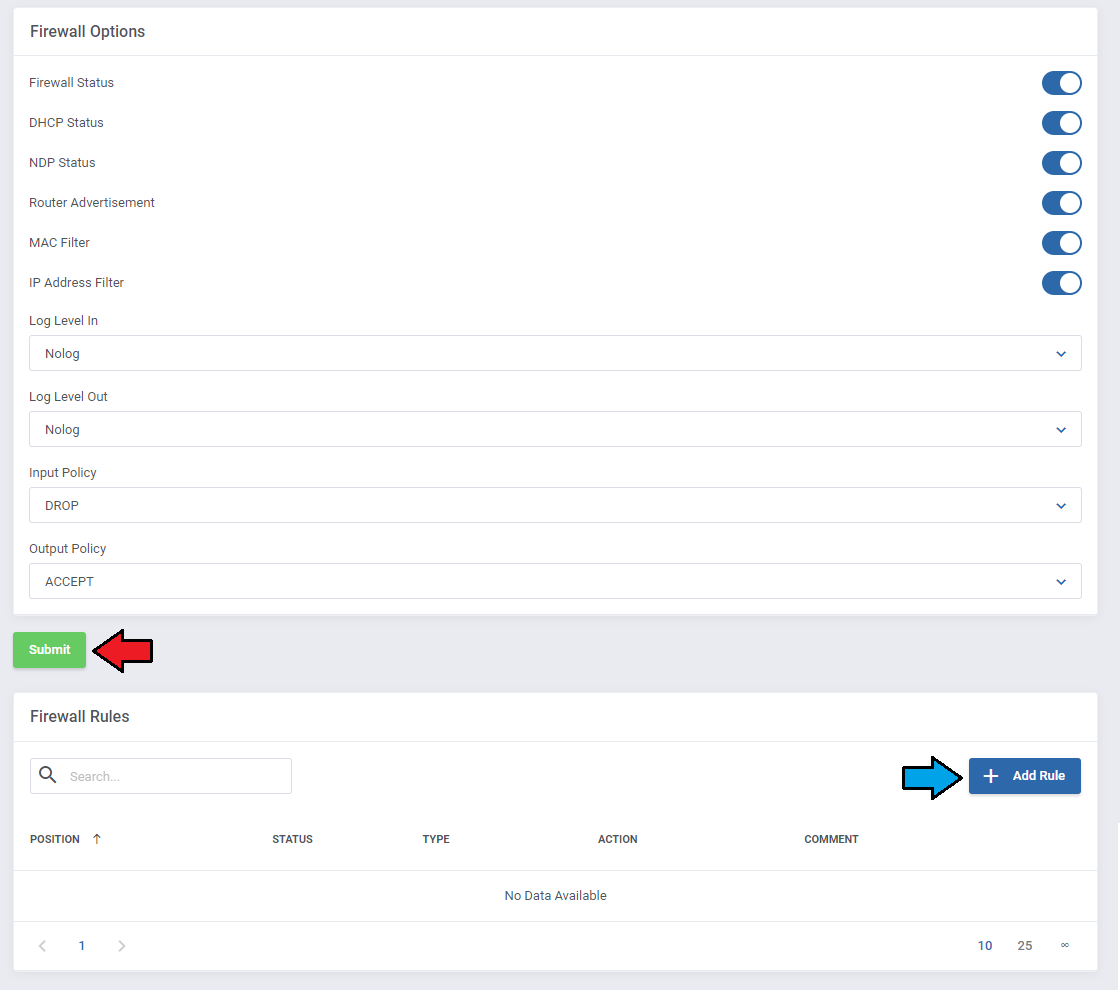Disable the IP Address Filter switch

pos(1061,283)
